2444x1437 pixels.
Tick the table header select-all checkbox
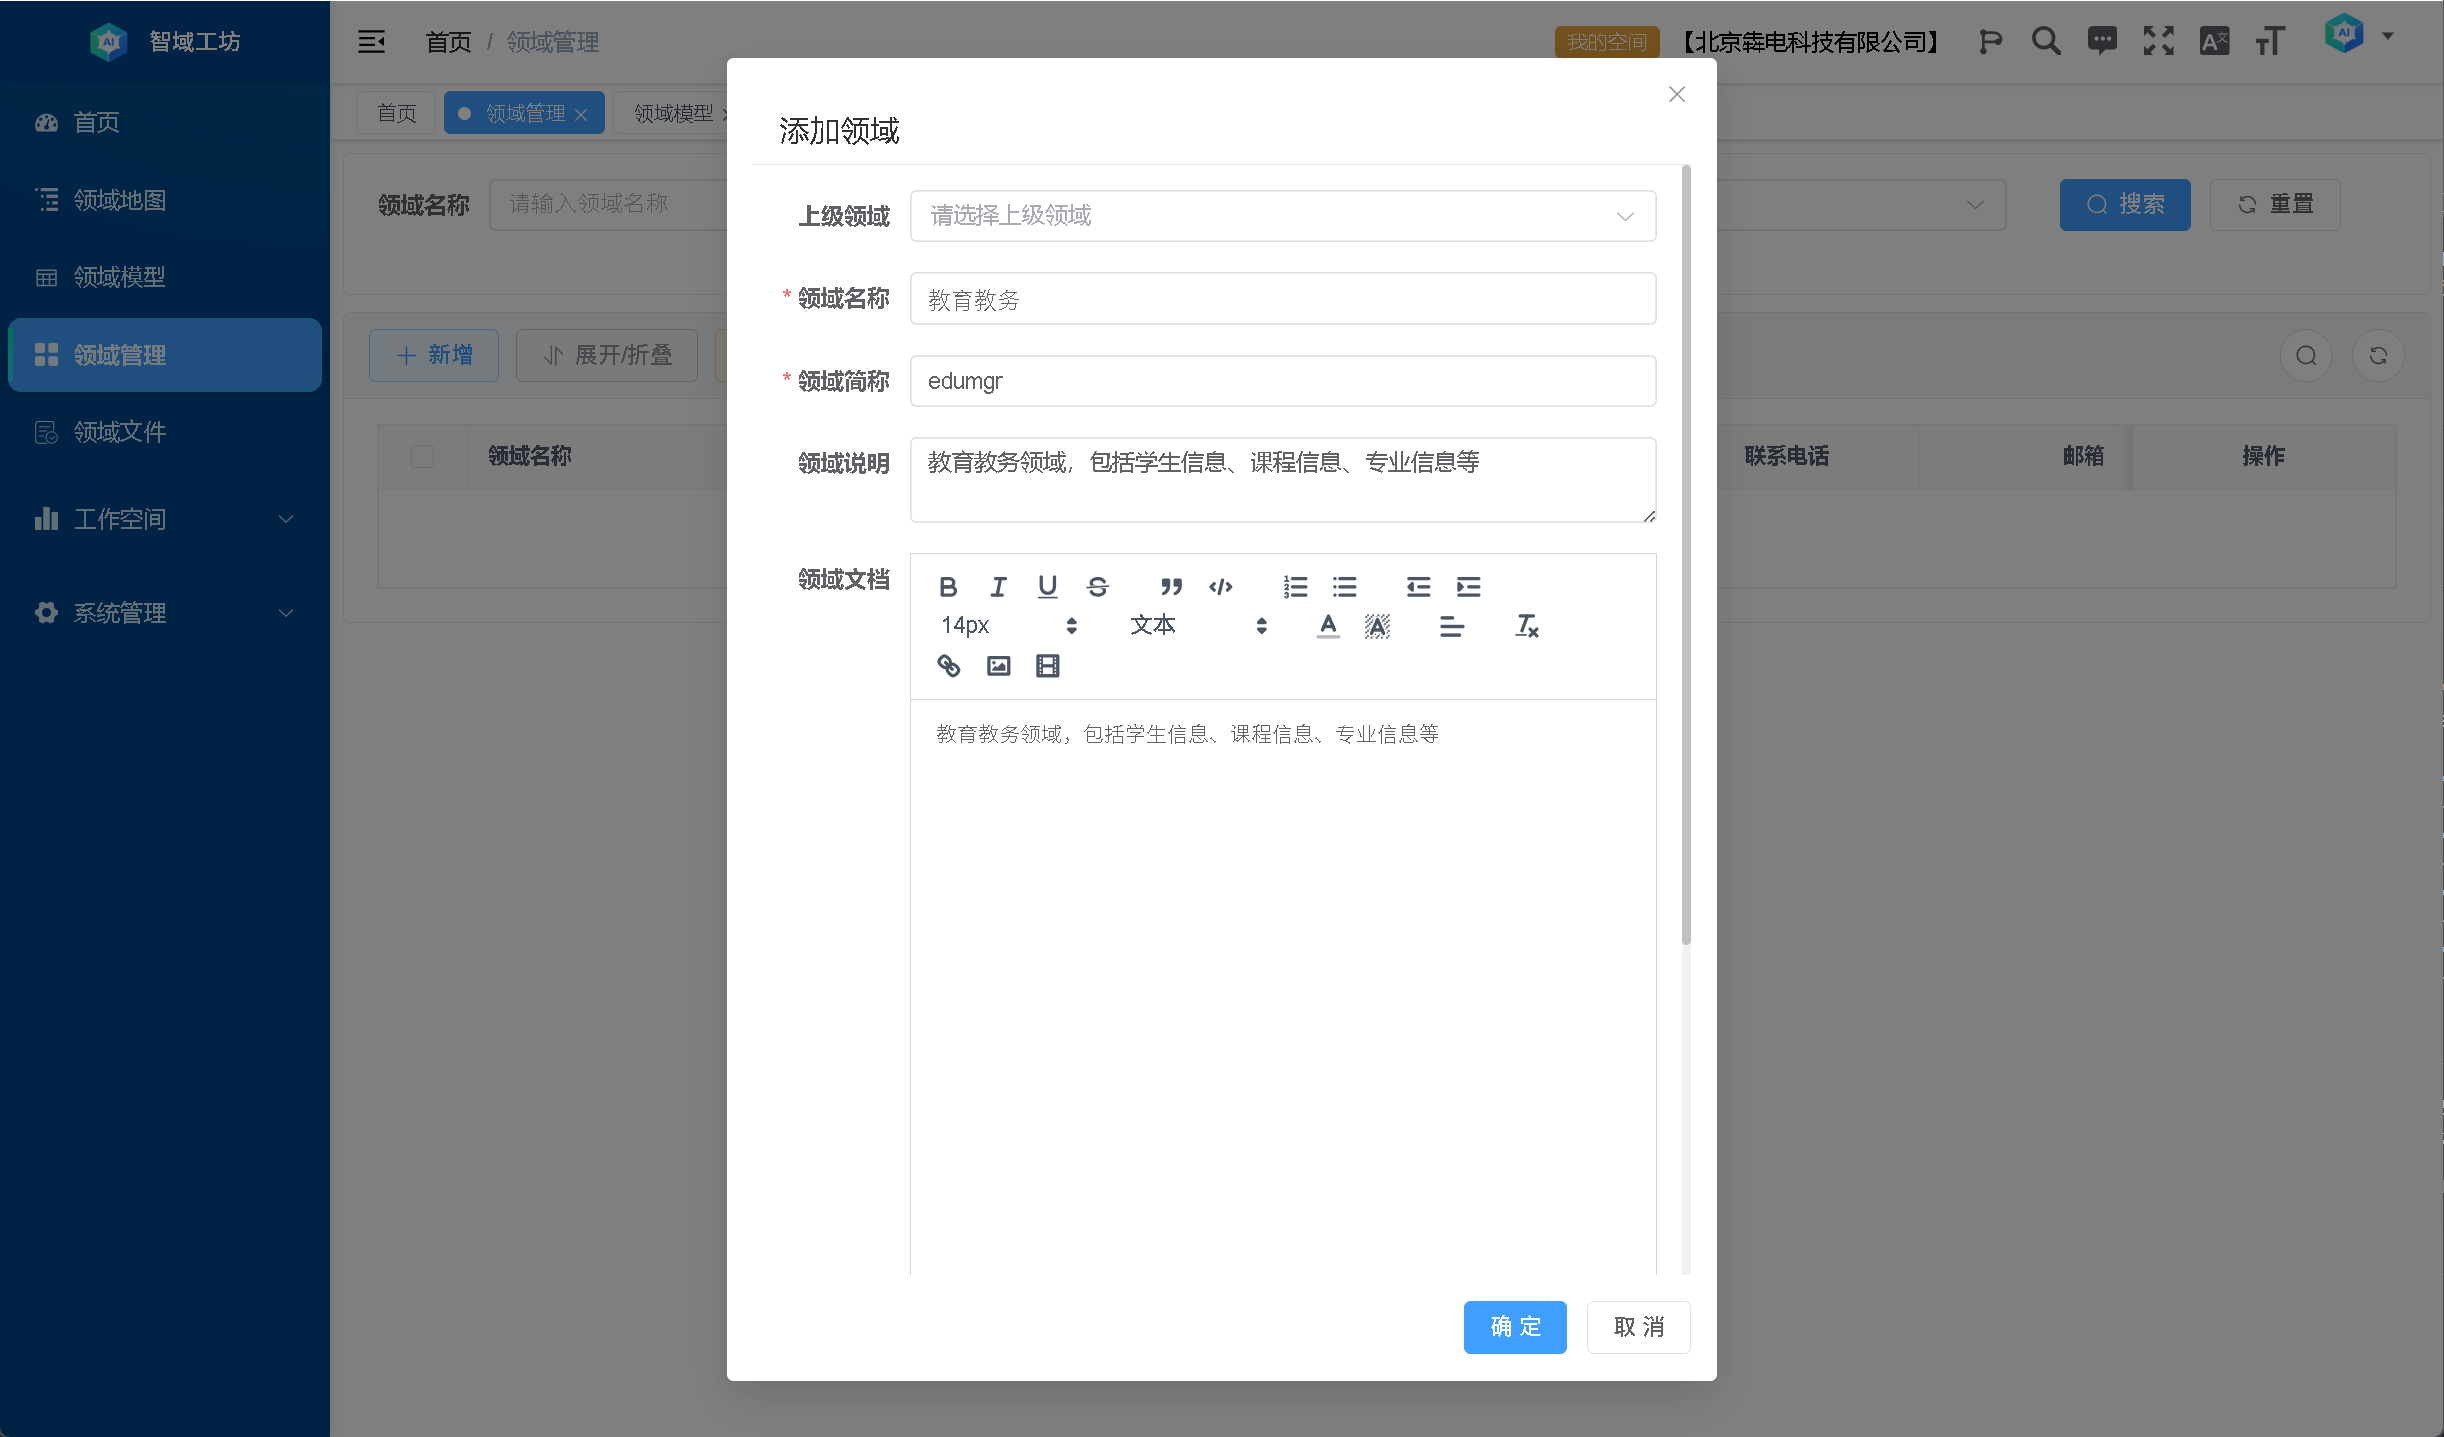coord(422,456)
